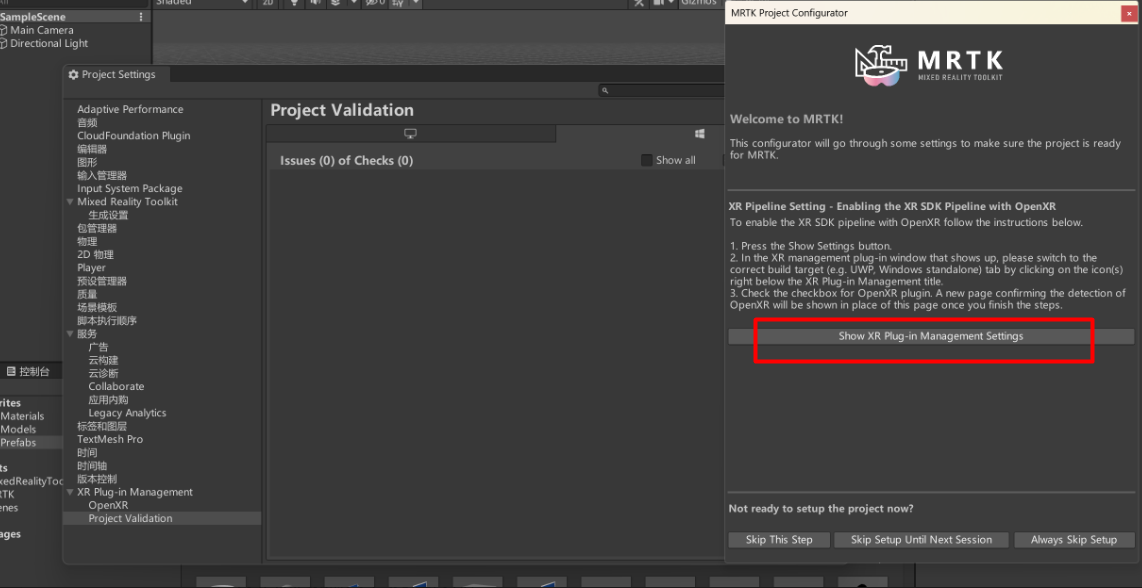The image size is (1142, 588).
Task: Click the gear icon on Project Settings tab
Action: click(73, 74)
